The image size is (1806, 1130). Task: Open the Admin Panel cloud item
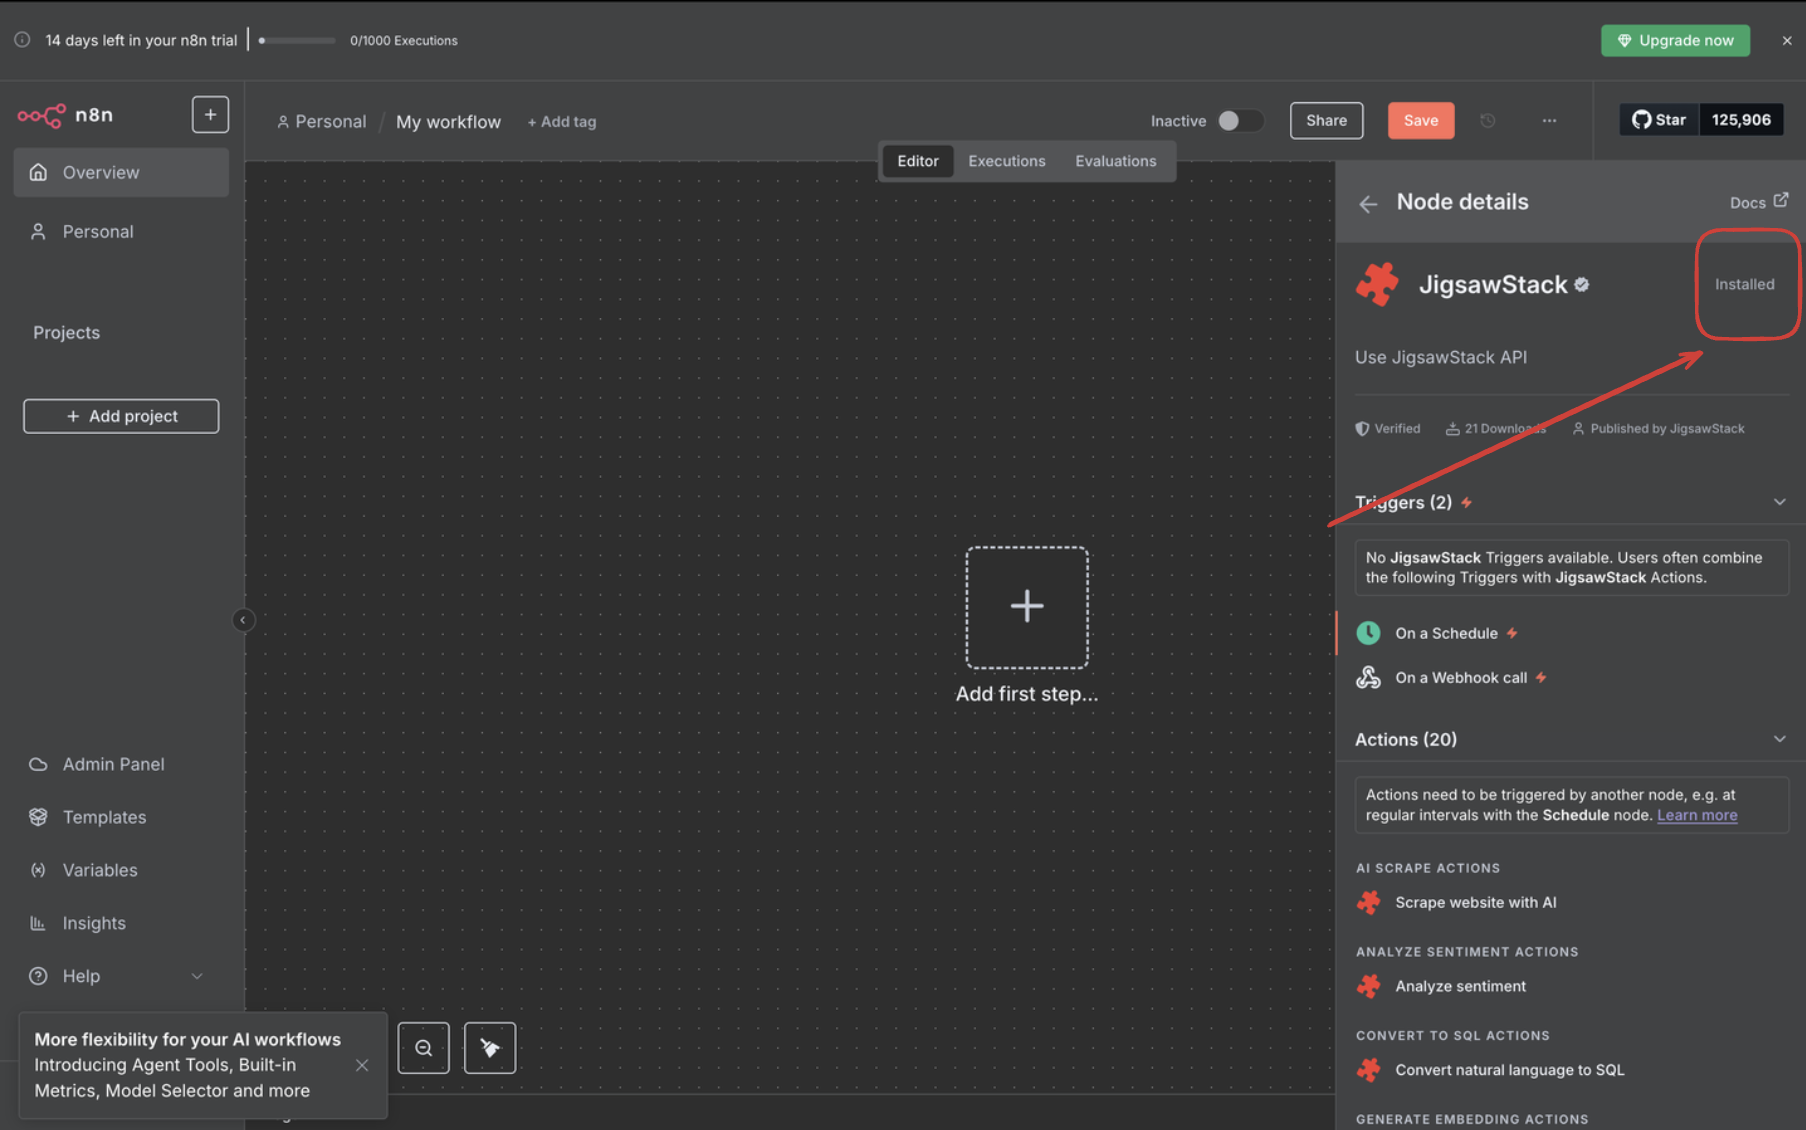click(x=121, y=764)
